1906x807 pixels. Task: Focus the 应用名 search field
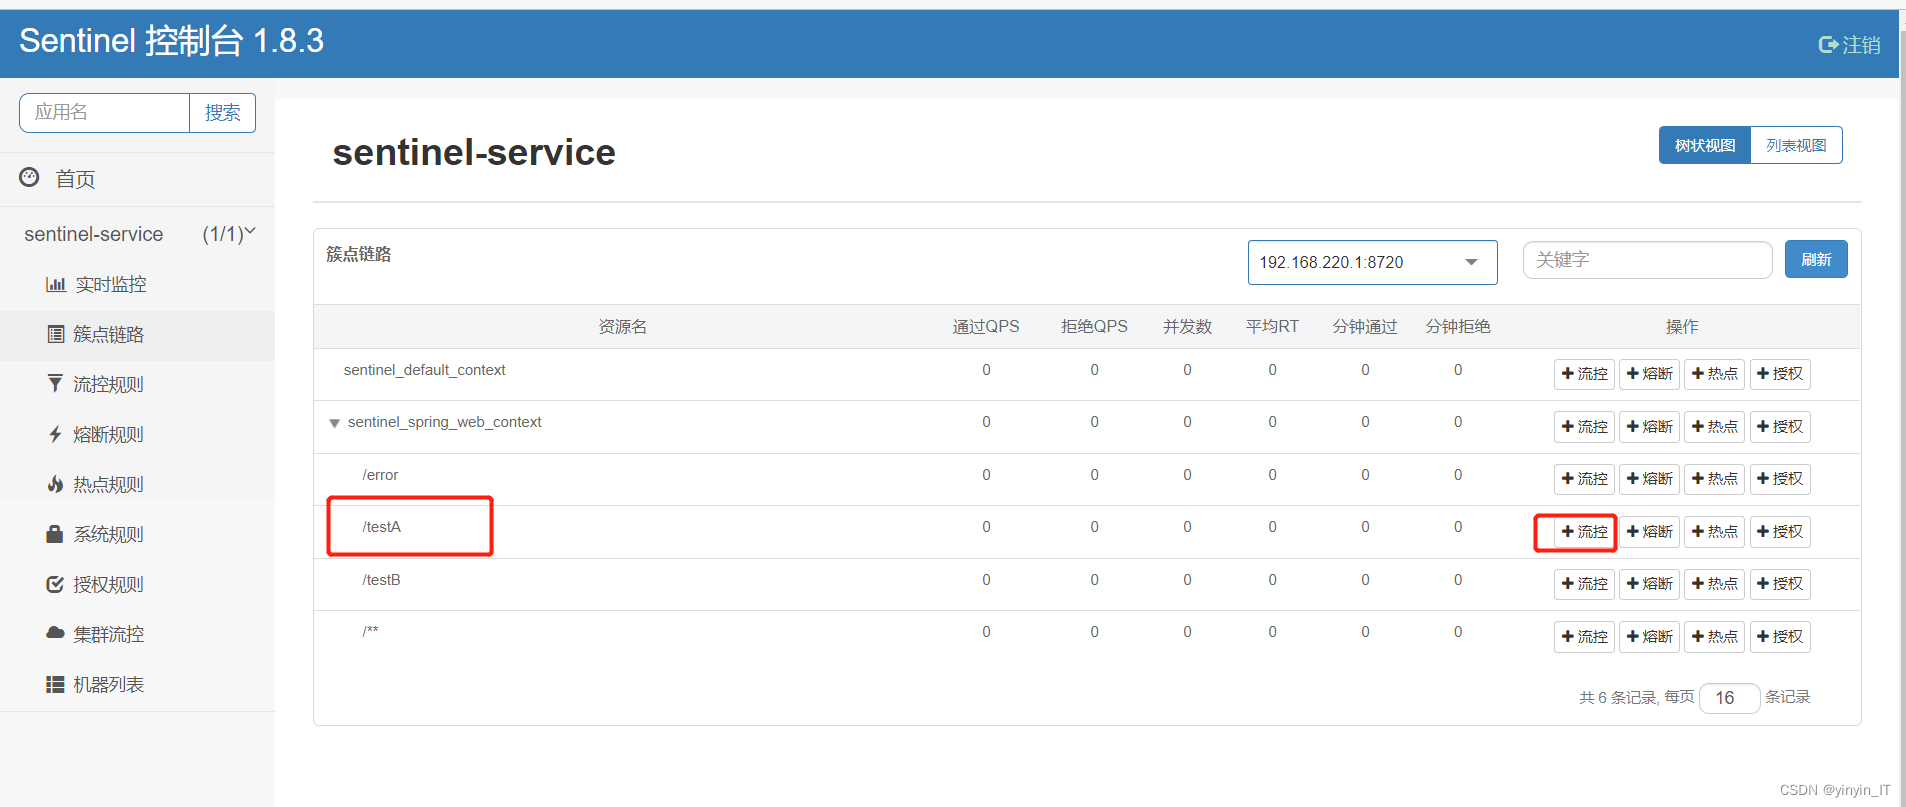[104, 113]
